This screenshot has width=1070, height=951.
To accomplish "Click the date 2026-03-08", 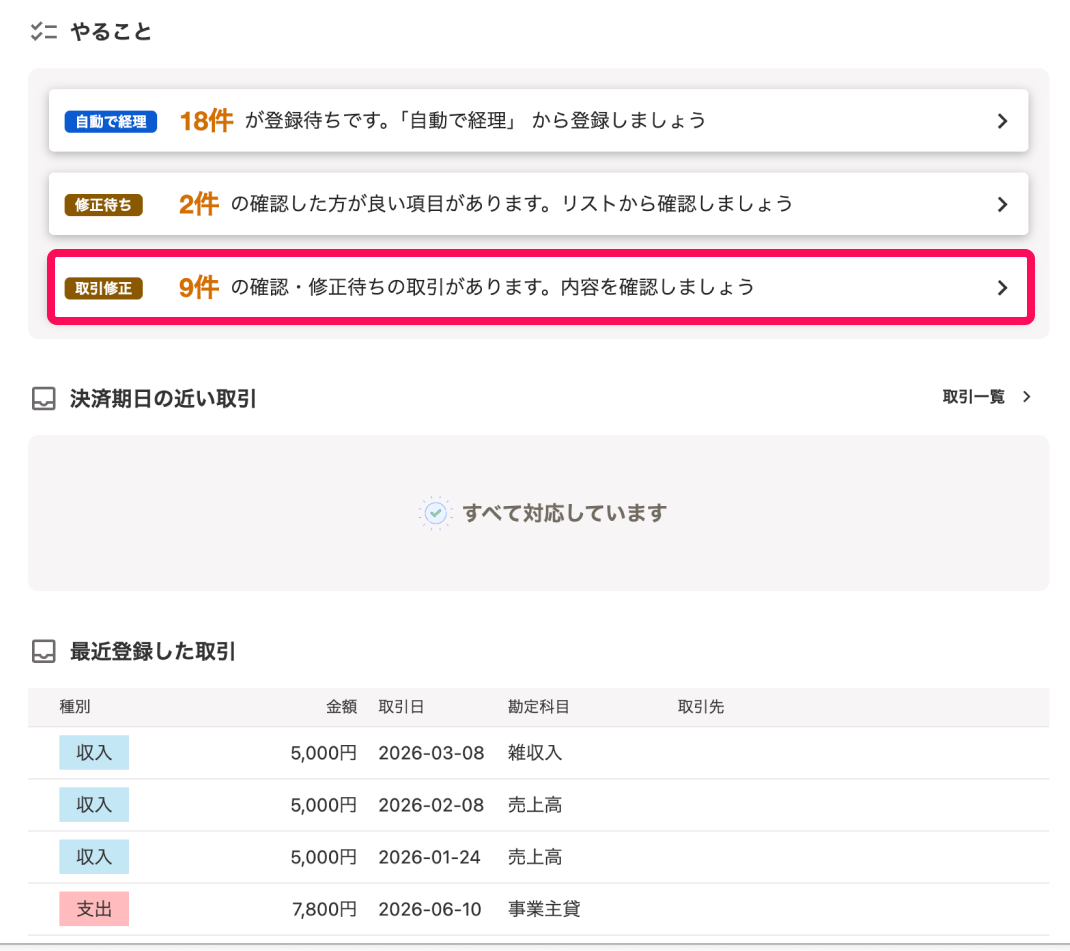I will pos(431,753).
